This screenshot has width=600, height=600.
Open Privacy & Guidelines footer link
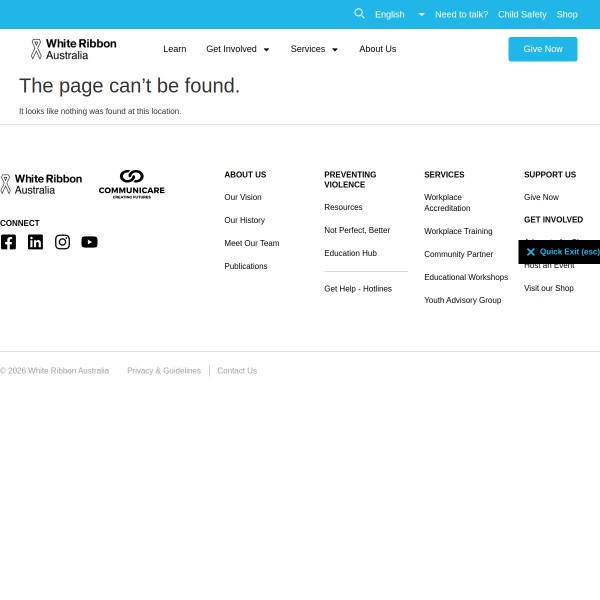[x=164, y=371]
